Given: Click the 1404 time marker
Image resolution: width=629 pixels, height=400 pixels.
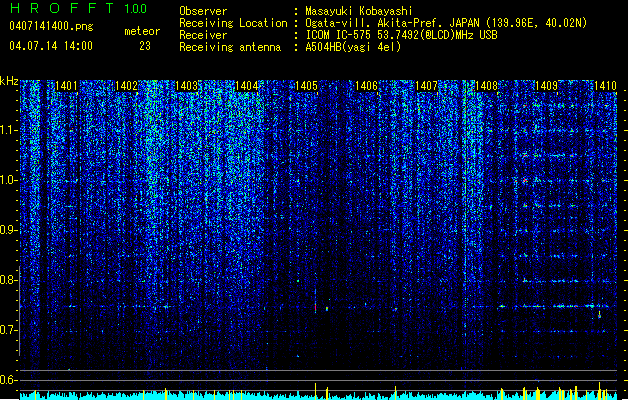Looking at the screenshot, I should click(246, 86).
